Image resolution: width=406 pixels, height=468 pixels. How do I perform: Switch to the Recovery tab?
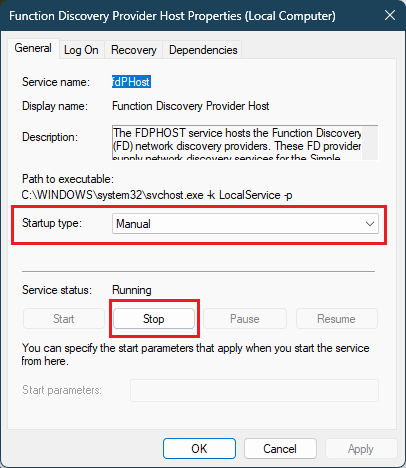[134, 50]
